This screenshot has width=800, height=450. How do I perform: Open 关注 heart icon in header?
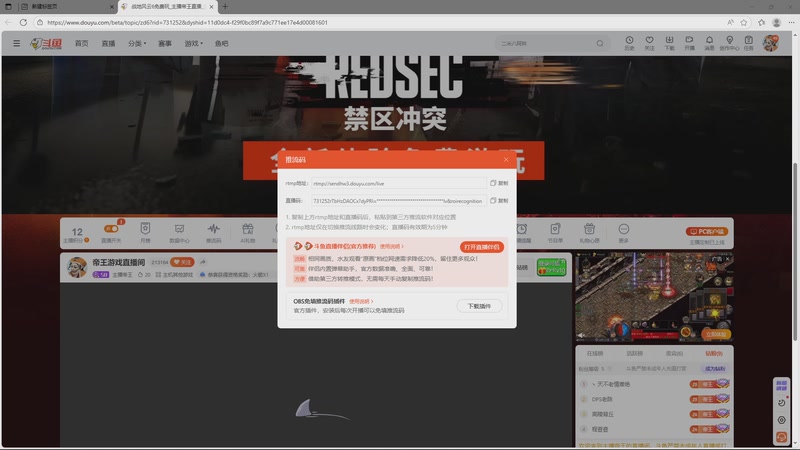click(649, 43)
